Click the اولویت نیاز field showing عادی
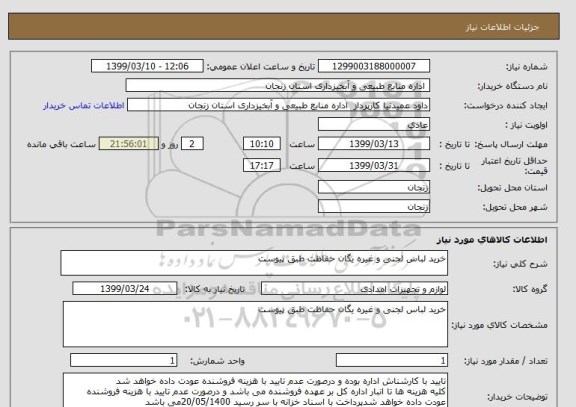Viewport: 576px width, 407px height. [x=374, y=125]
